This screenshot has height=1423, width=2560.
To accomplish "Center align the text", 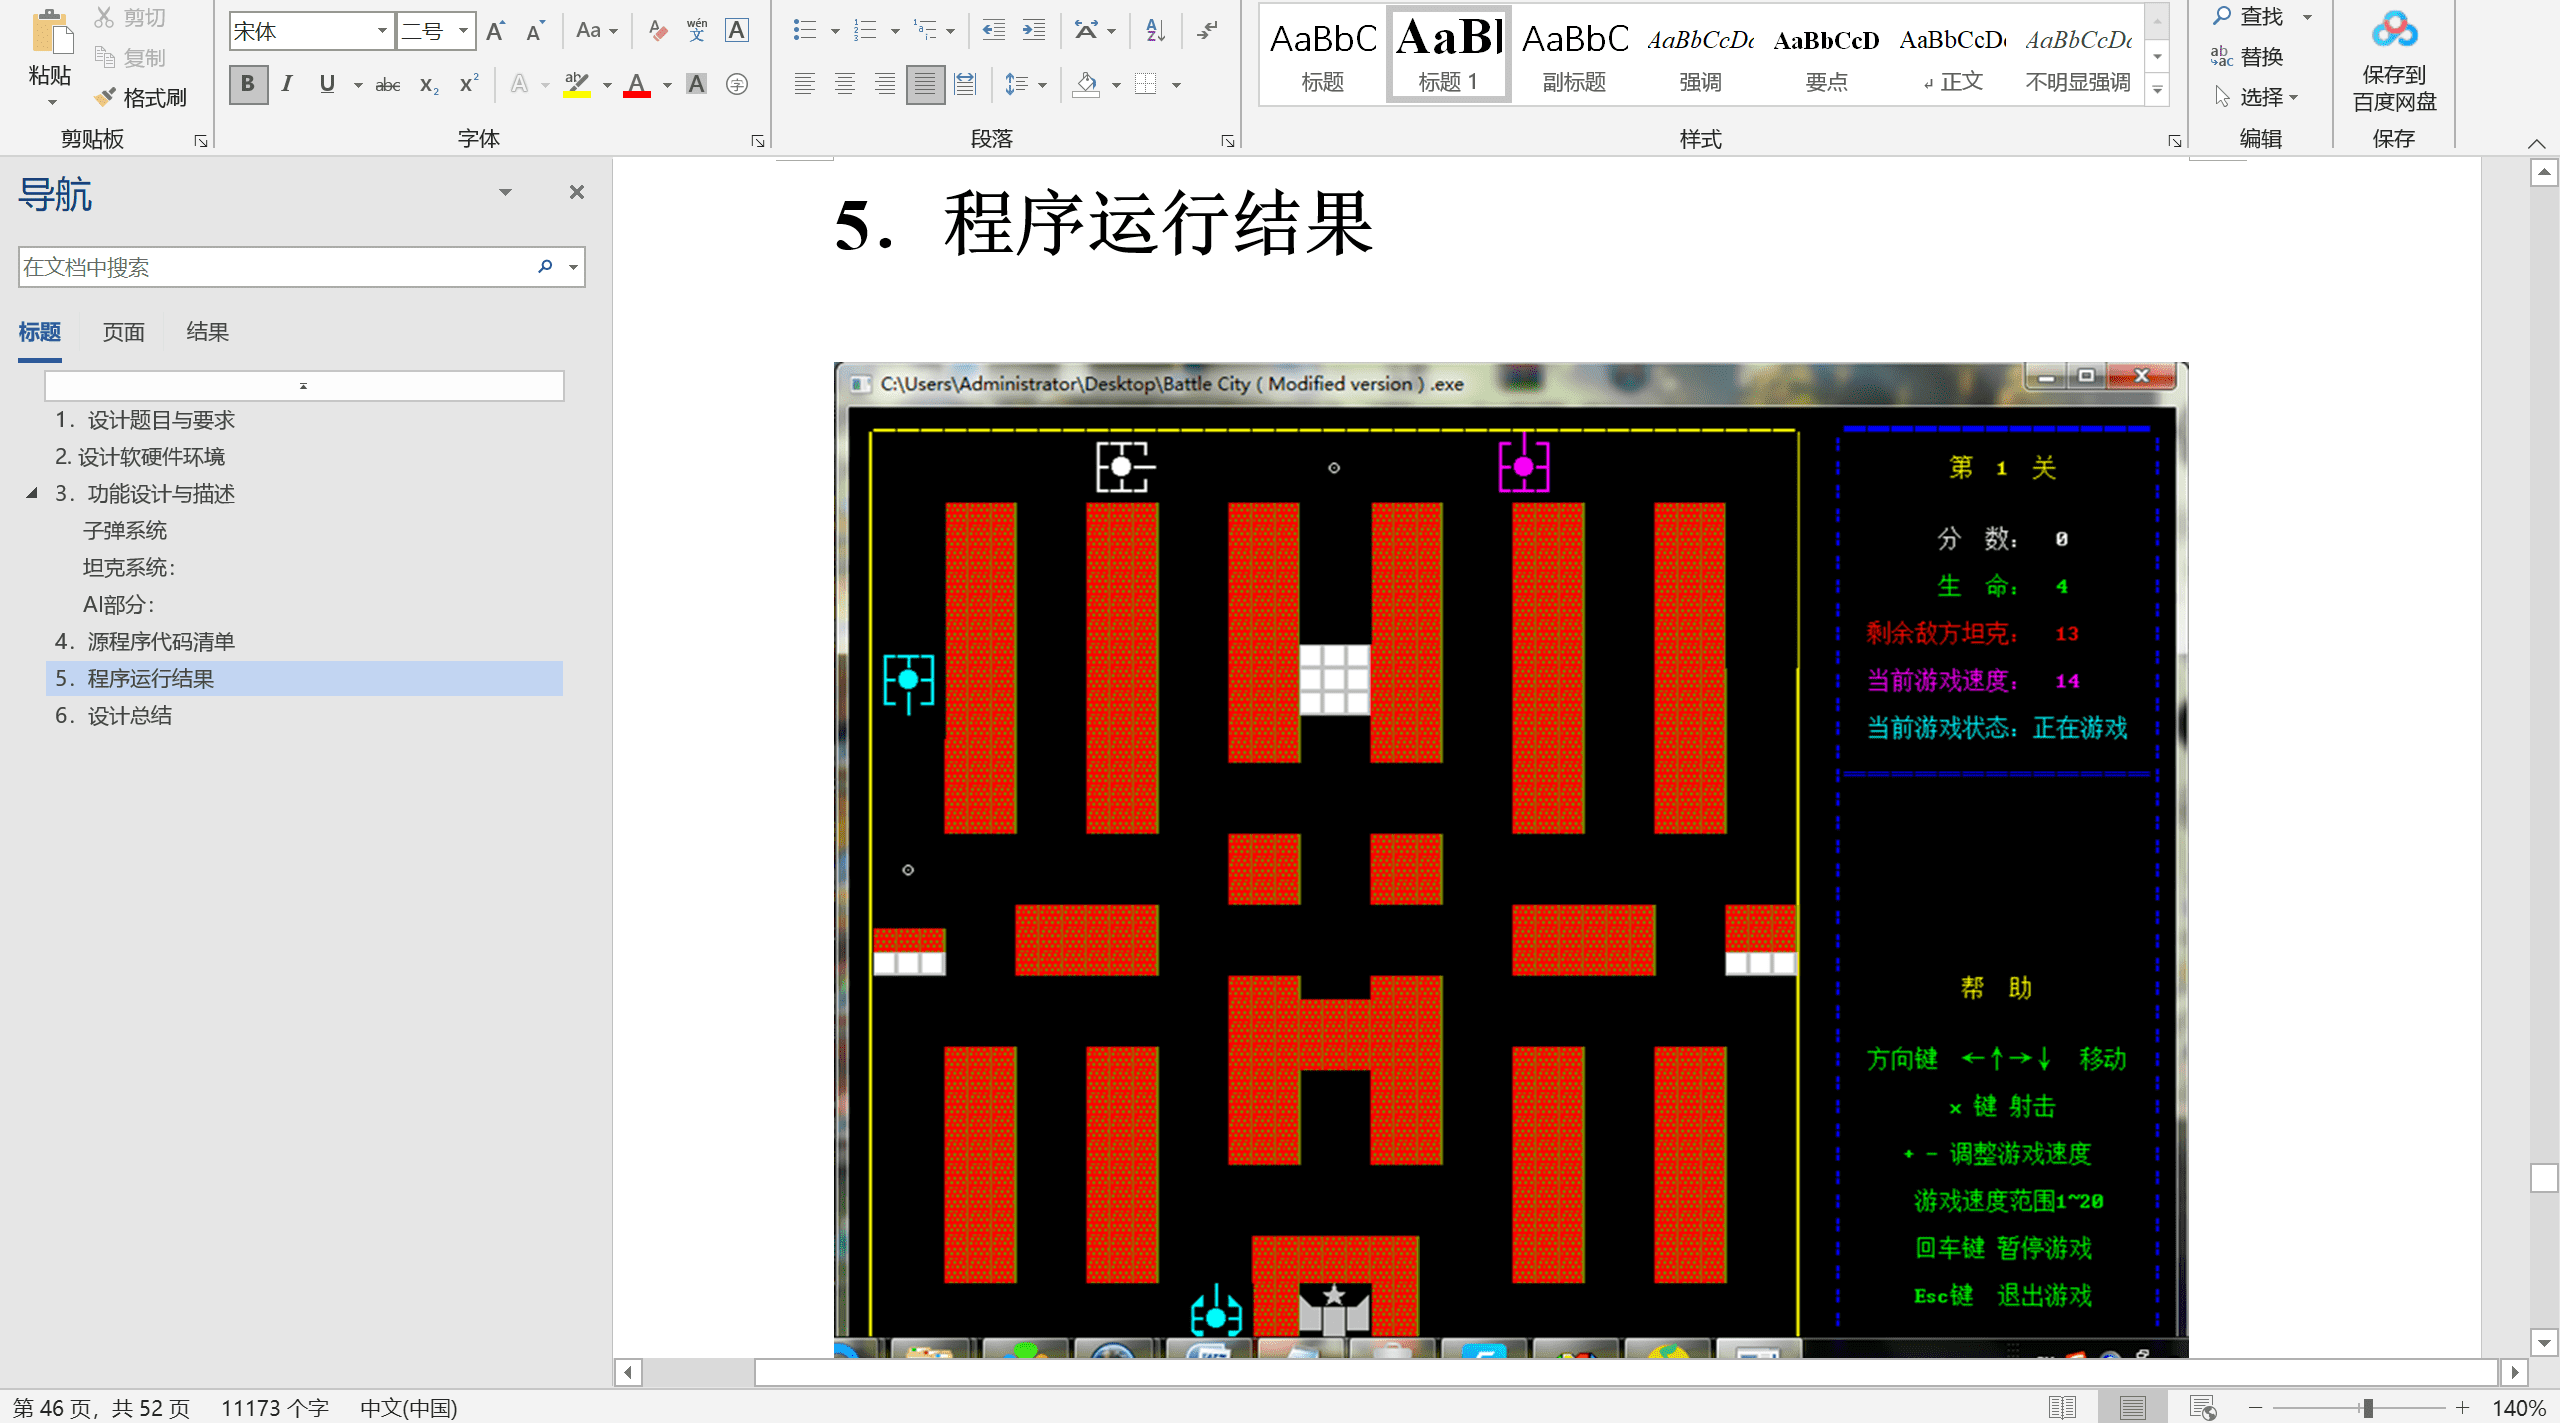I will point(845,84).
